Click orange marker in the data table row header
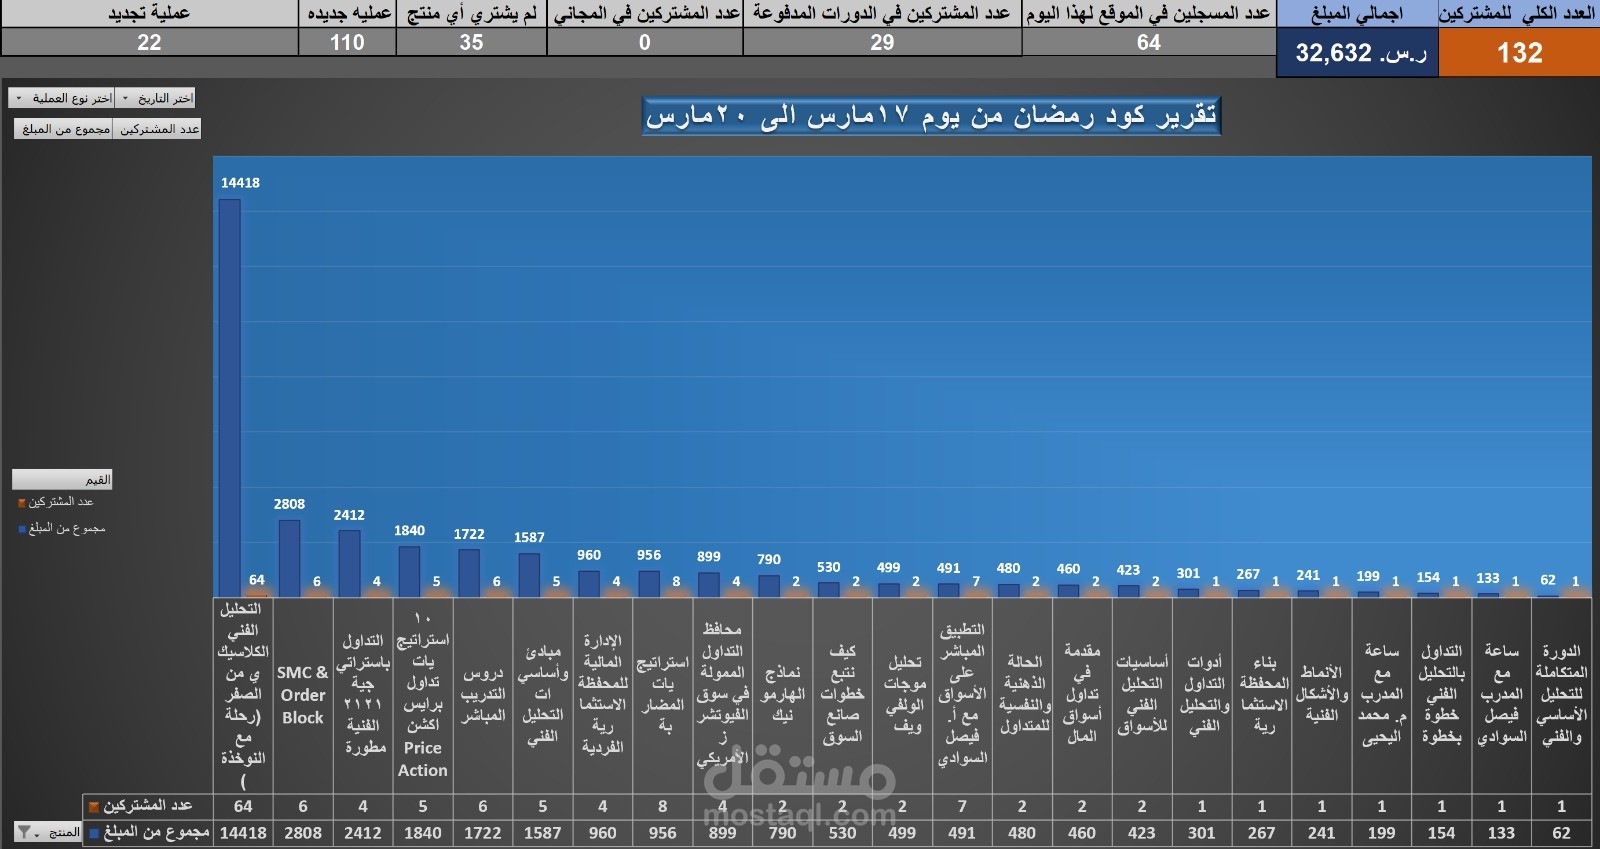 tap(94, 806)
